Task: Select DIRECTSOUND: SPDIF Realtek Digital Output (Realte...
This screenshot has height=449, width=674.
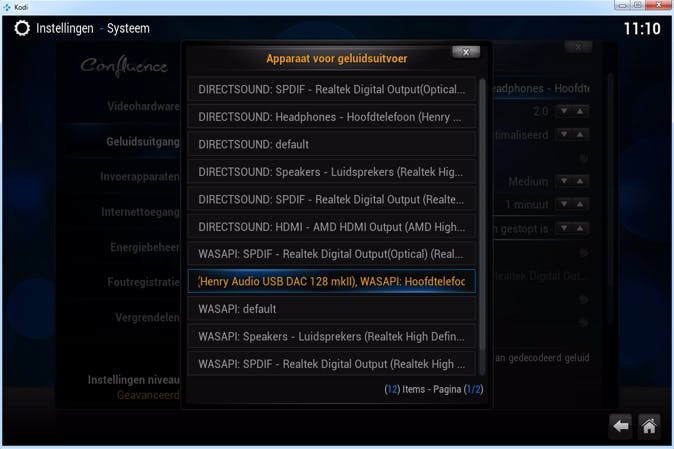Action: 332,199
